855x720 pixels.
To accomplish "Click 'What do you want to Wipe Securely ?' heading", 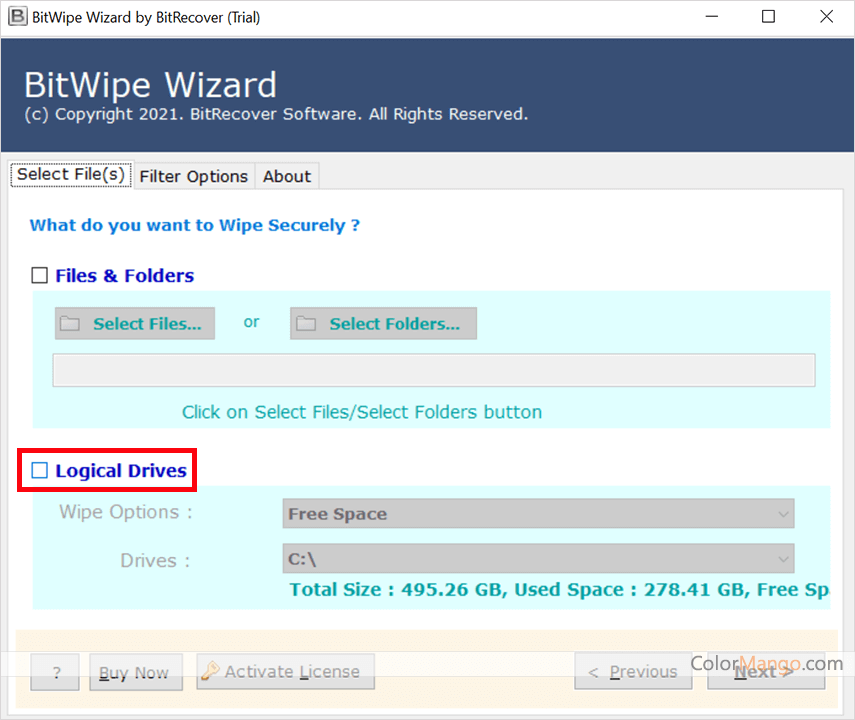I will pyautogui.click(x=195, y=225).
